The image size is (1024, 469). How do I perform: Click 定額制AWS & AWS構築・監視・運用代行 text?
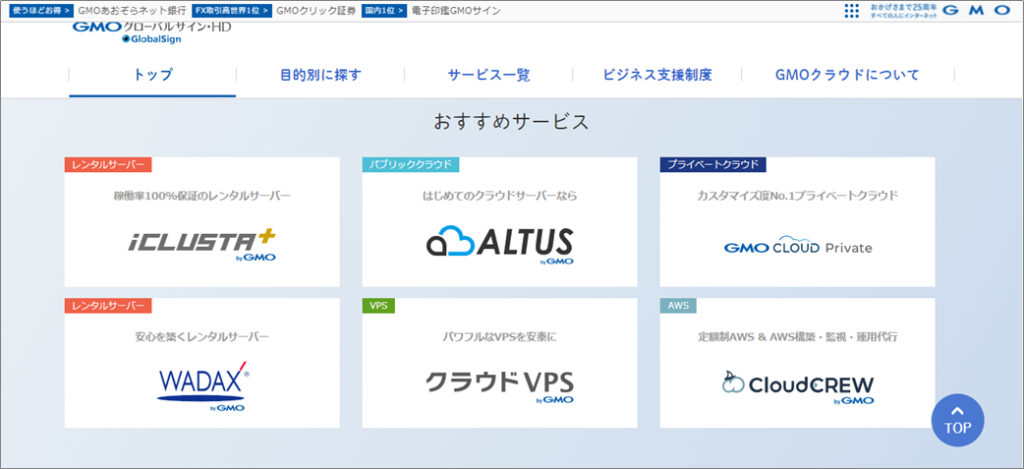click(x=797, y=337)
